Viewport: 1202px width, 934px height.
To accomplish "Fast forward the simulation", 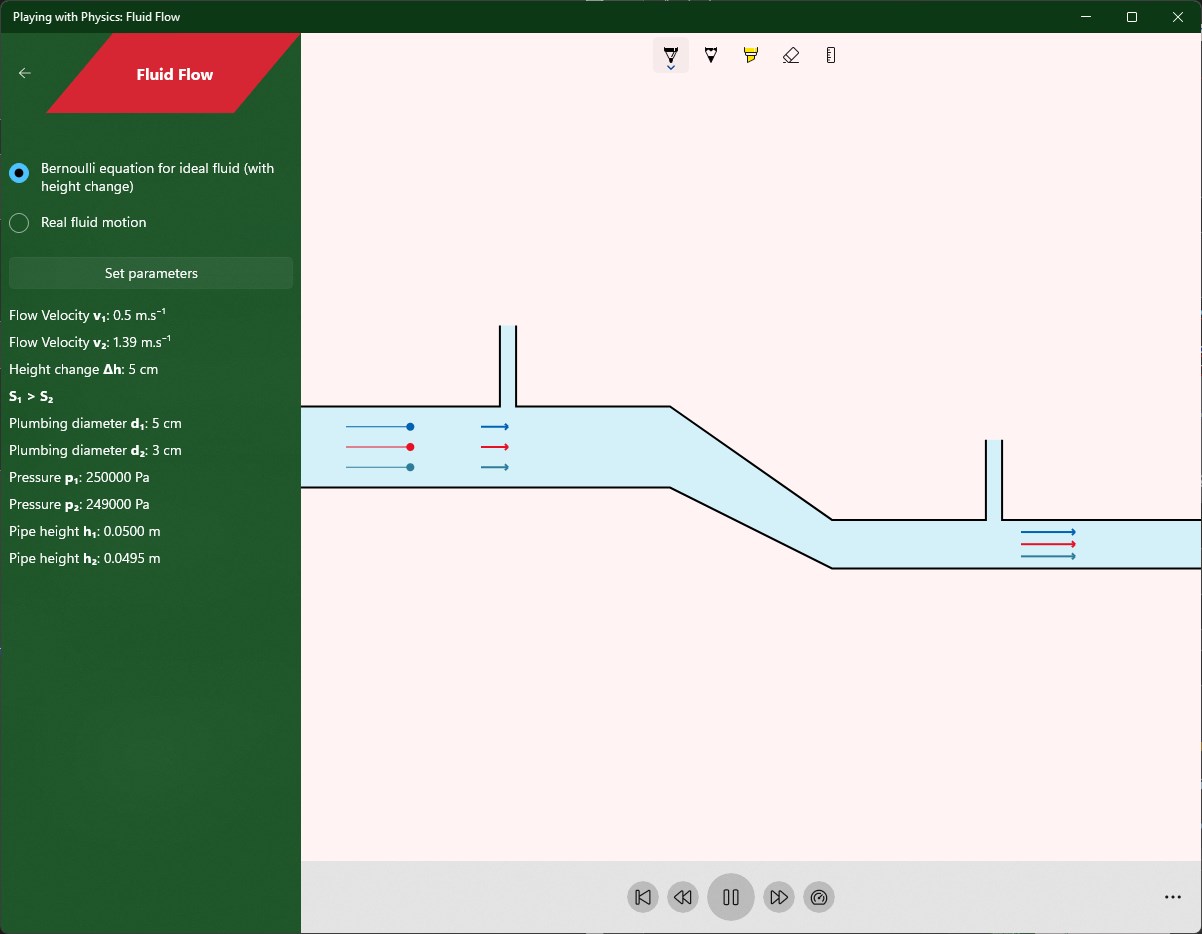I will [779, 897].
